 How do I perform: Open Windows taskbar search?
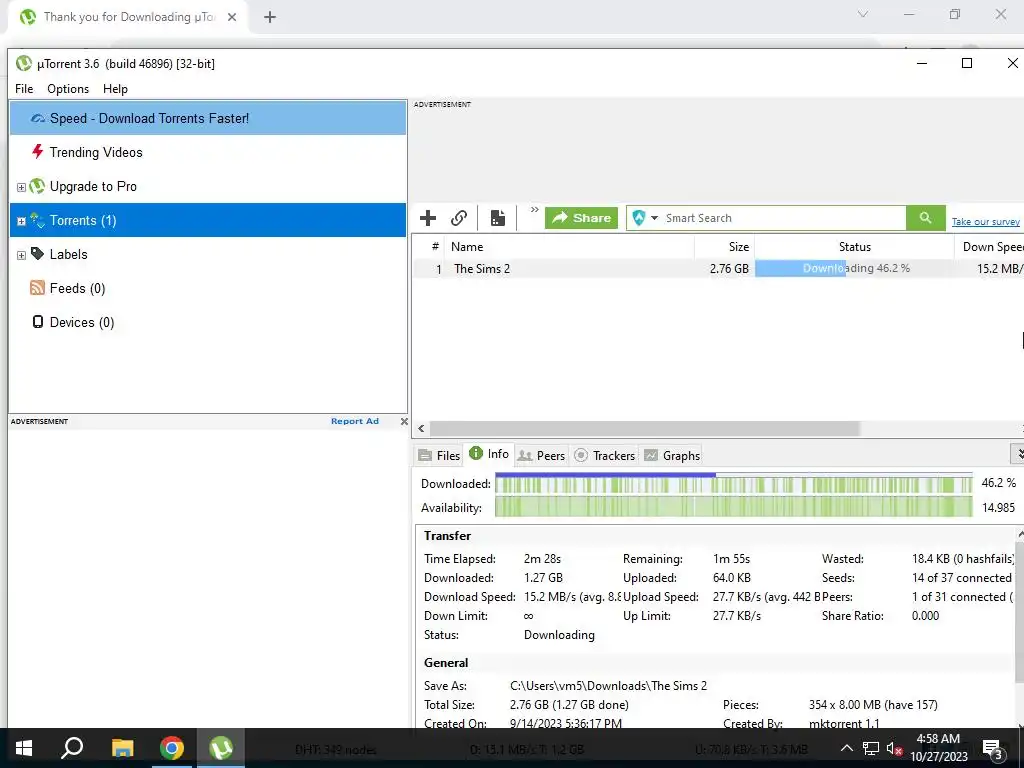coord(72,748)
